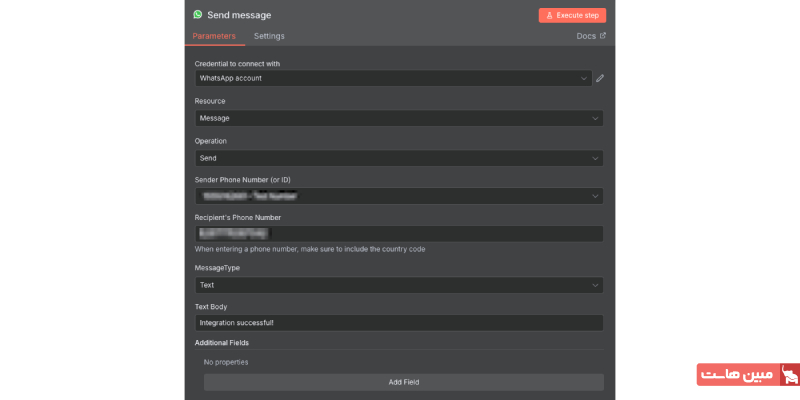Screen dimensions: 800x400
Task: Switch to the Parameters tab
Action: pos(214,36)
